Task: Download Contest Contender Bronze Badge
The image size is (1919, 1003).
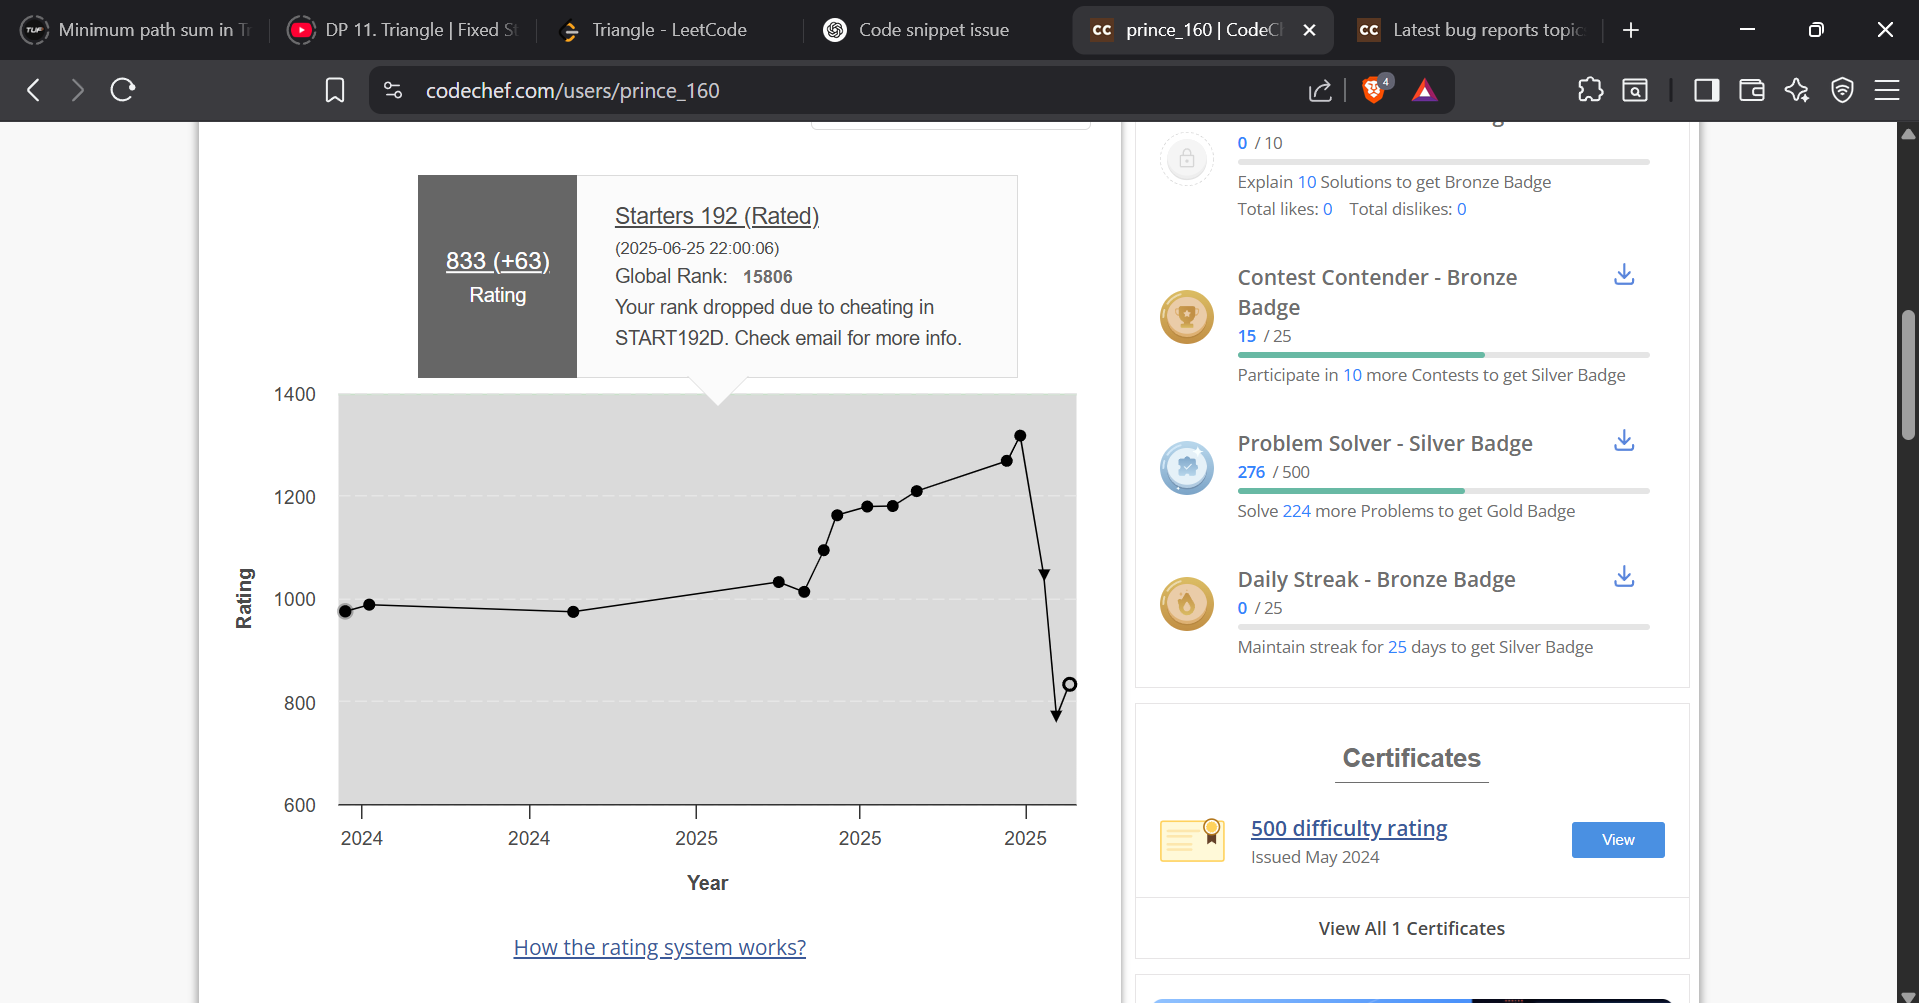Action: pyautogui.click(x=1624, y=275)
